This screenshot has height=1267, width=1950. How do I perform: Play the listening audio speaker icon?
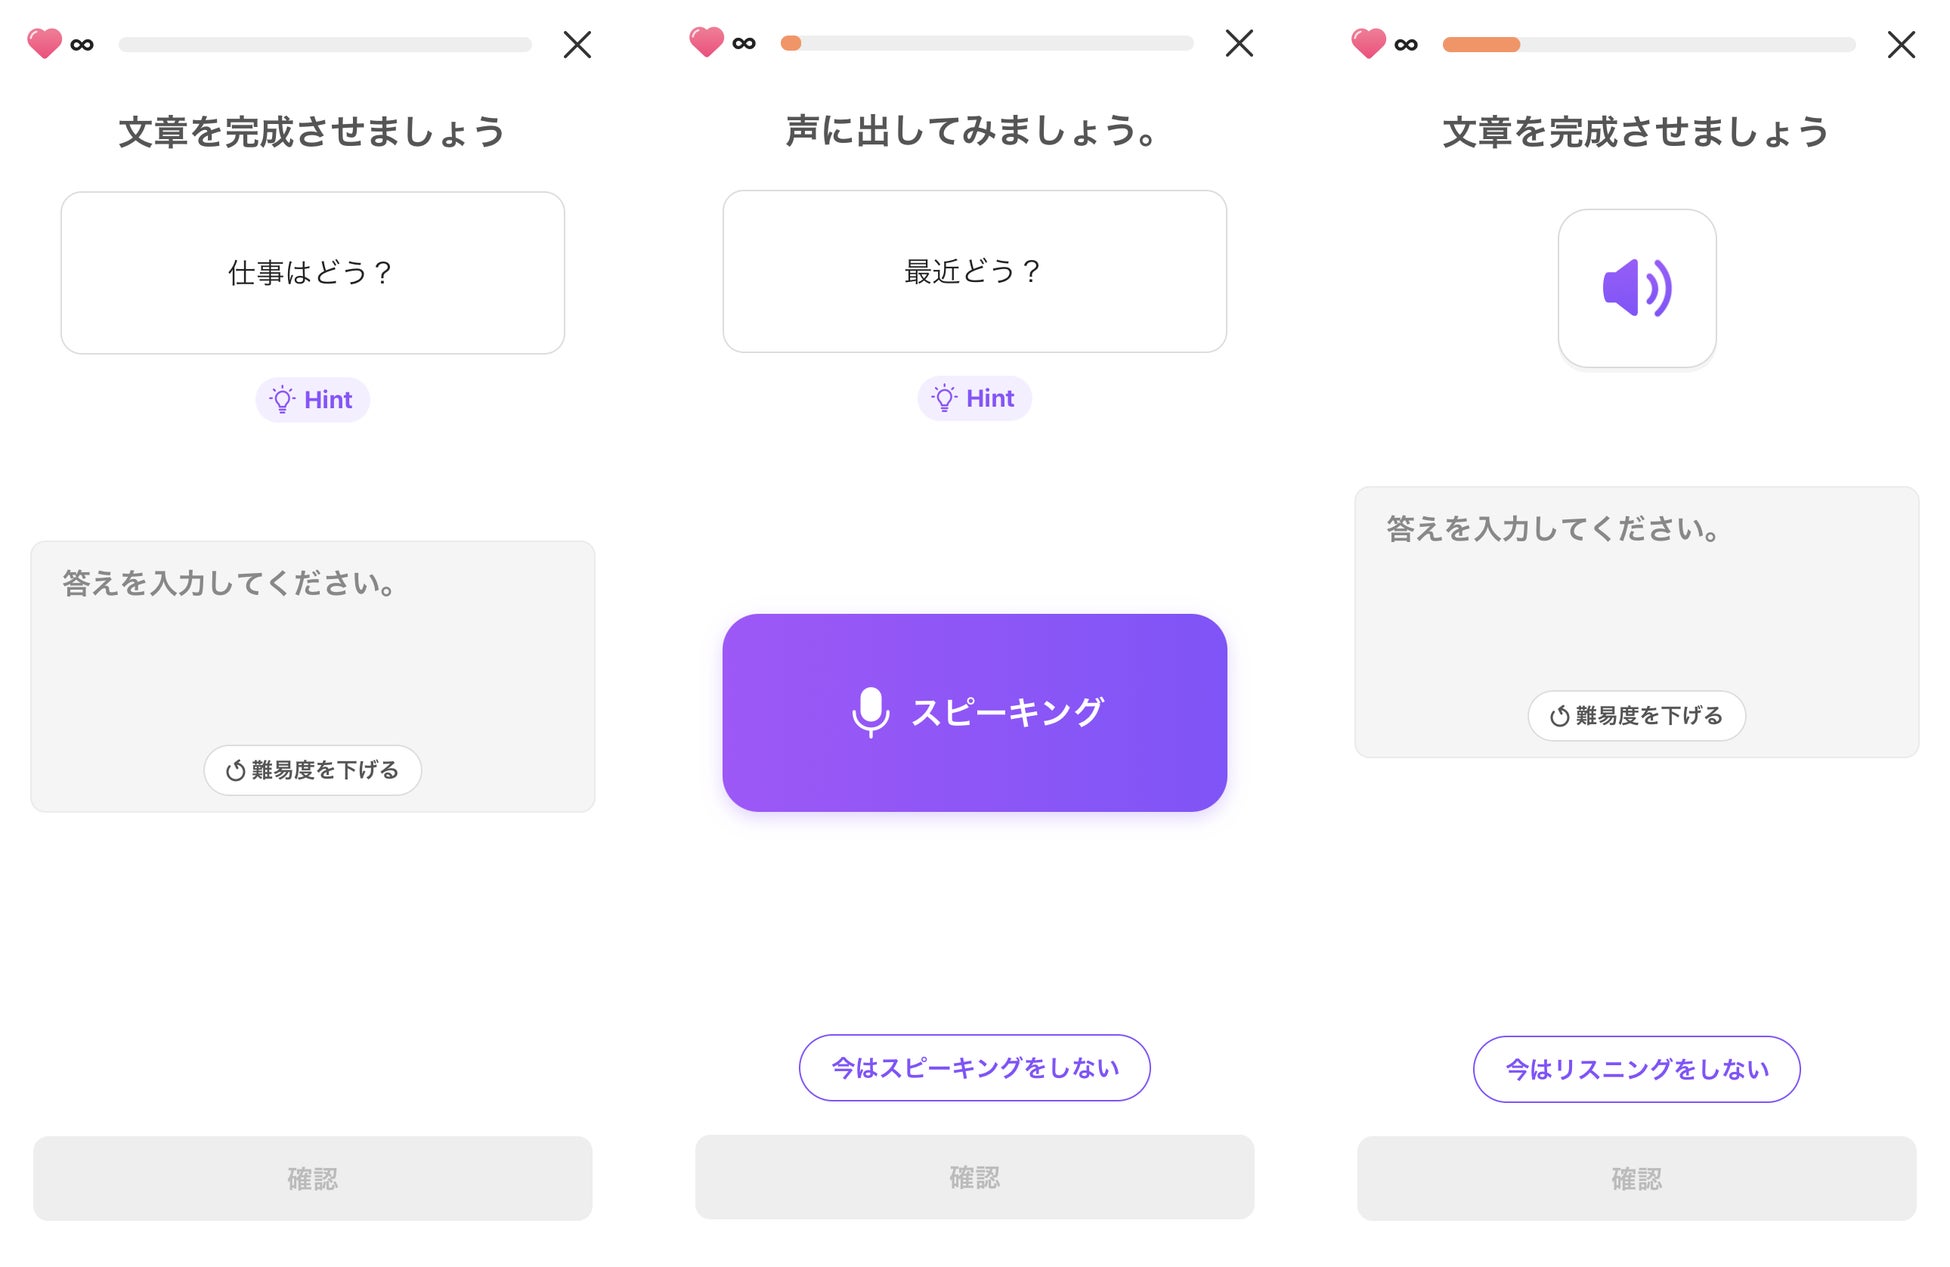coord(1636,288)
